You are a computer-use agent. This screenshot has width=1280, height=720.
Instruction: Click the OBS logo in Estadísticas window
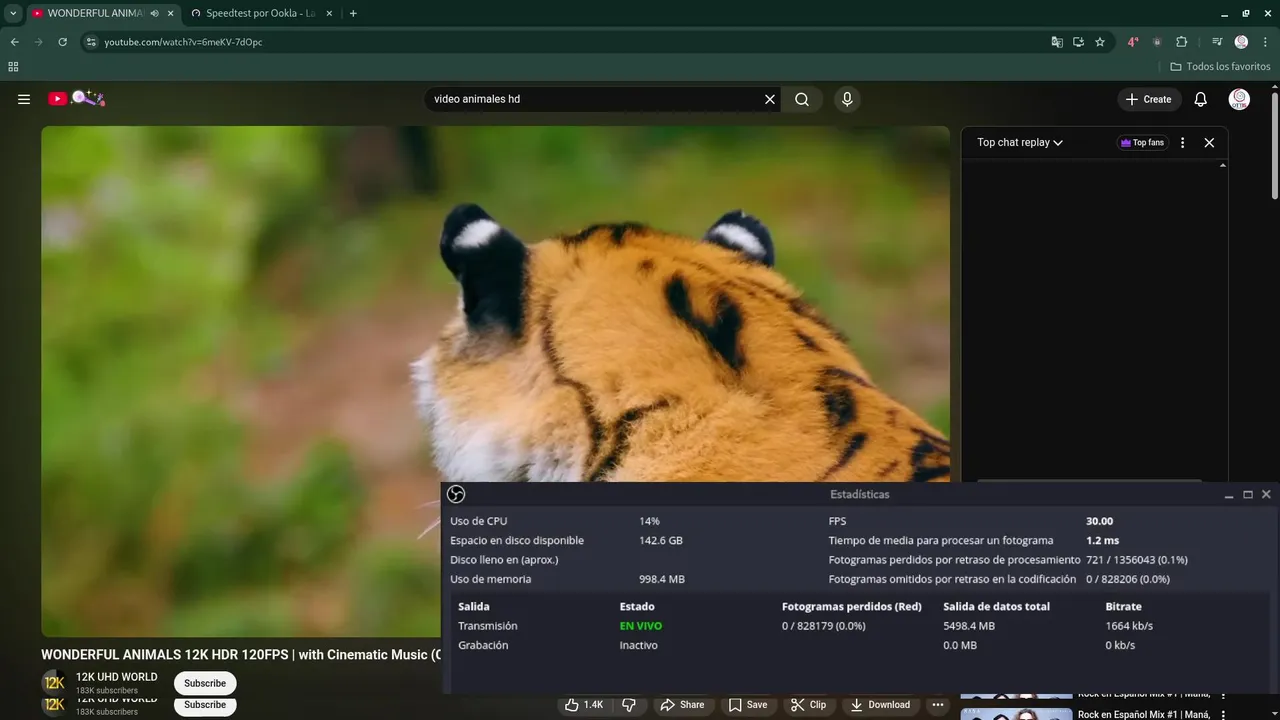[456, 494]
